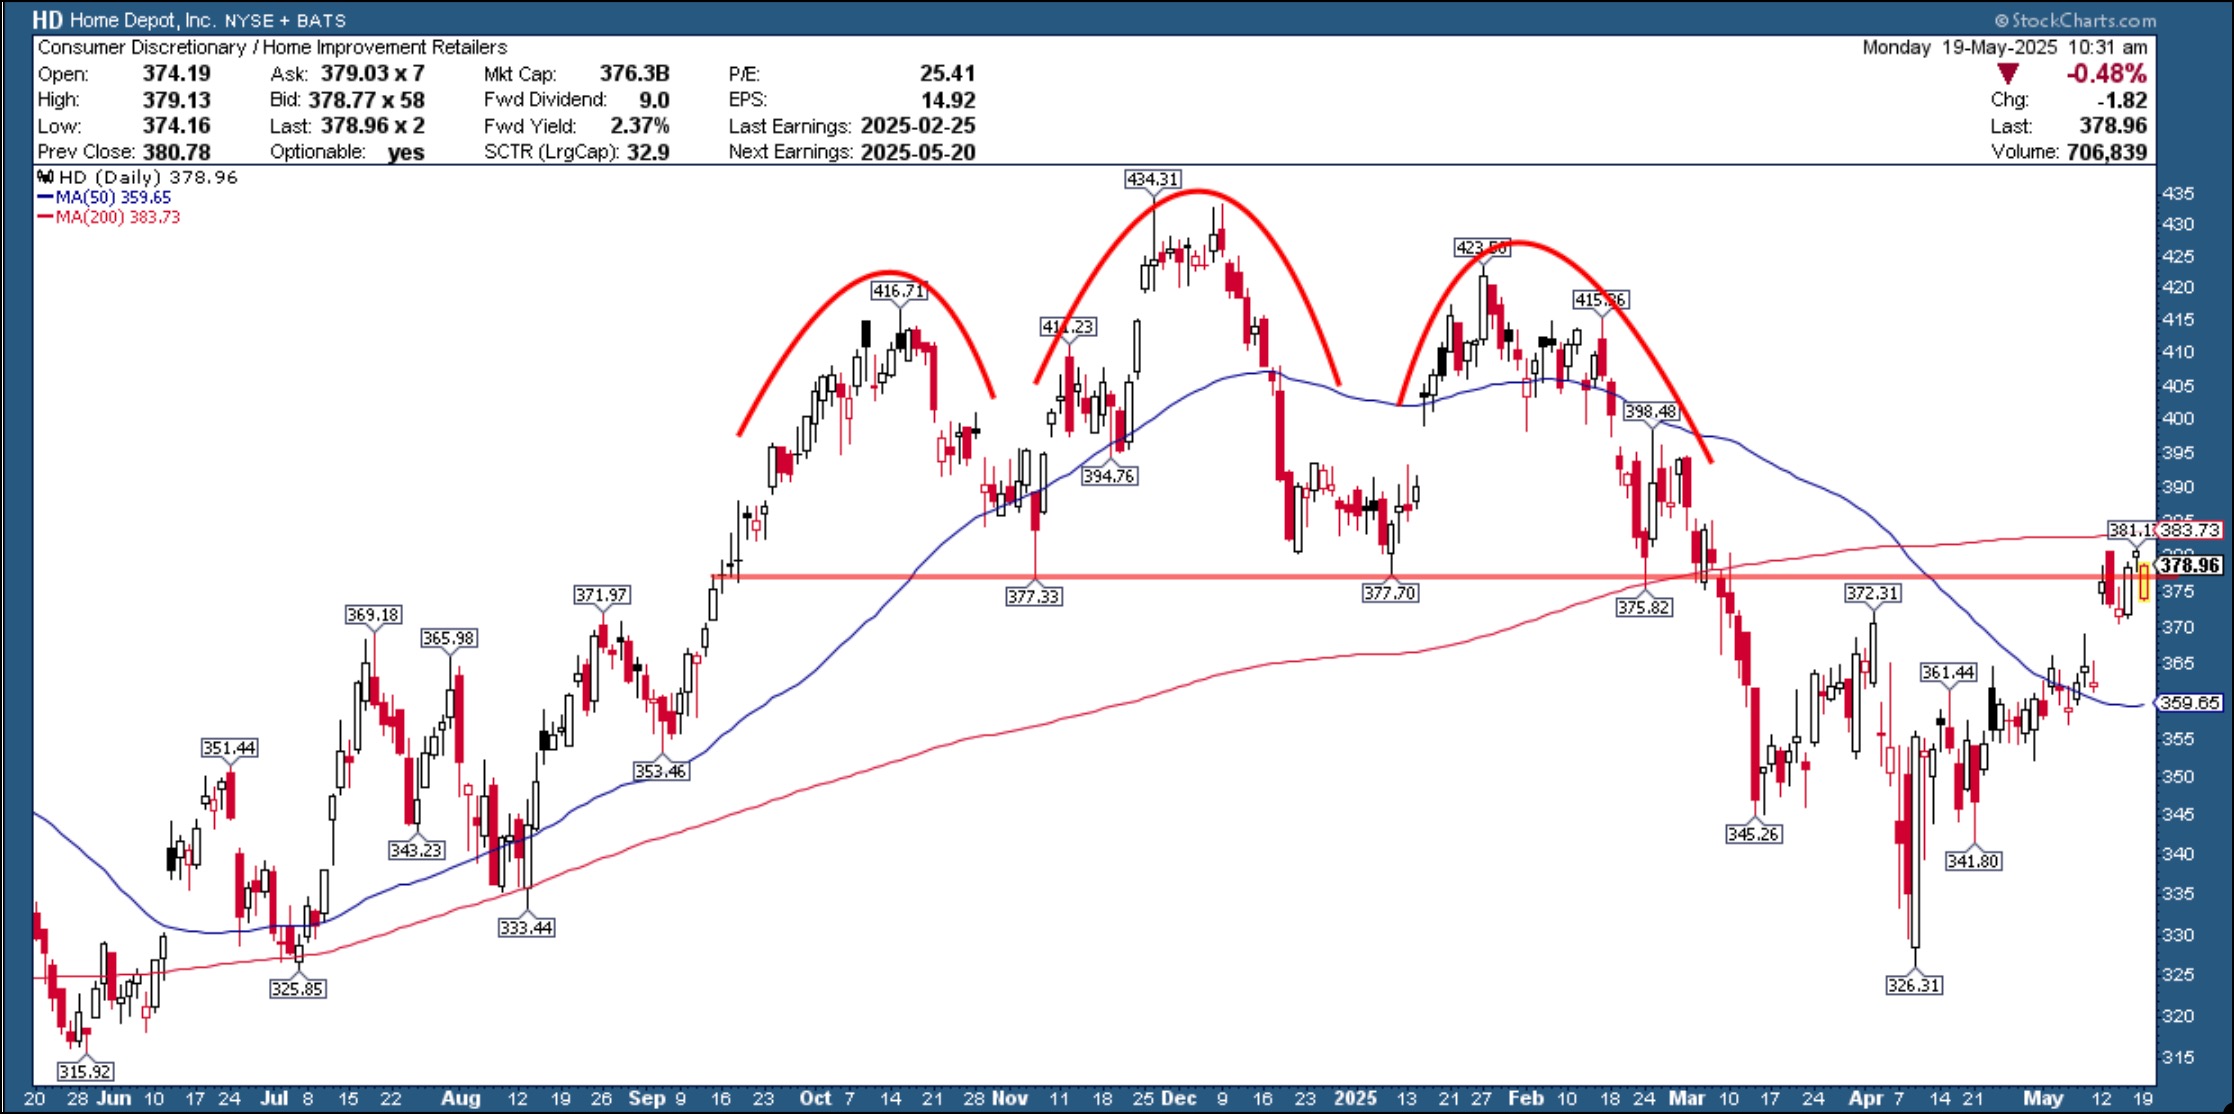Click the Fwd Yield value 2.37%

[x=640, y=126]
